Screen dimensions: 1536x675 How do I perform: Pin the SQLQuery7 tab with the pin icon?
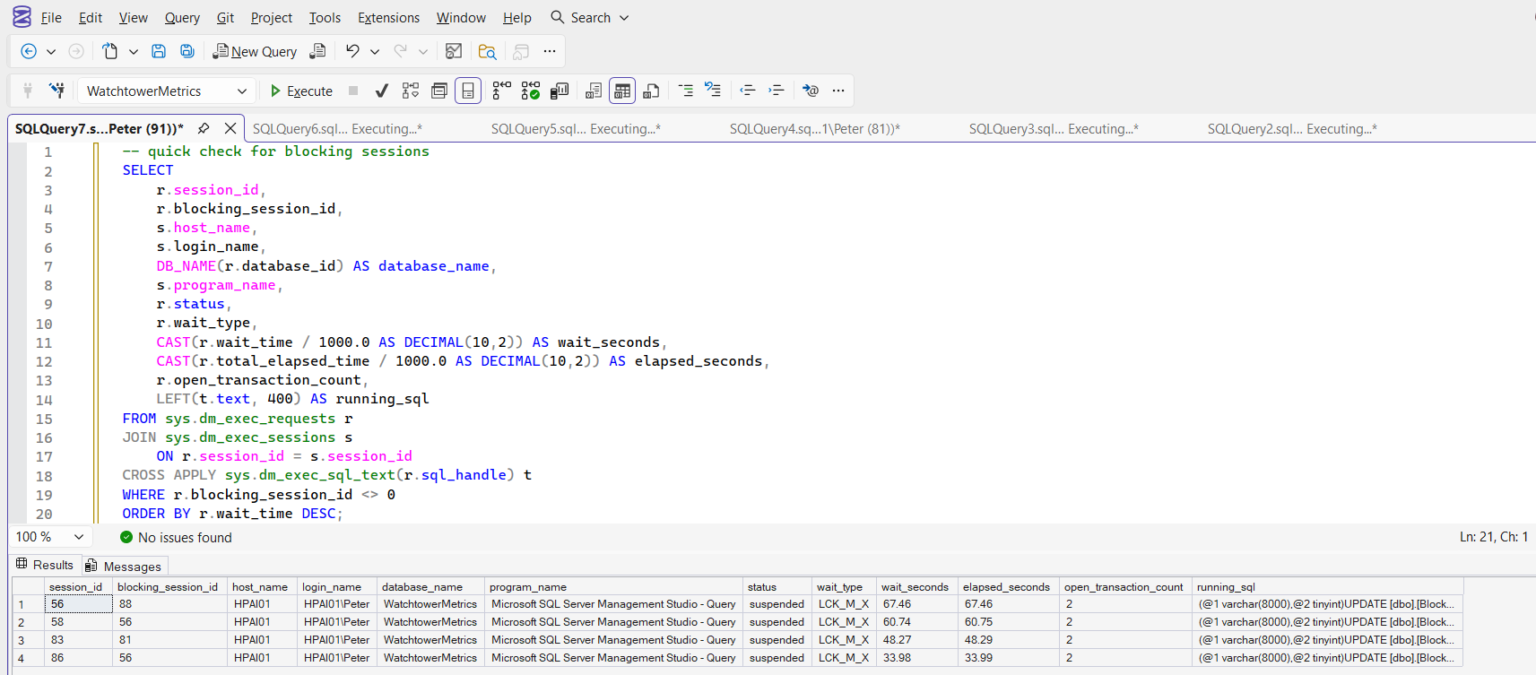point(203,129)
